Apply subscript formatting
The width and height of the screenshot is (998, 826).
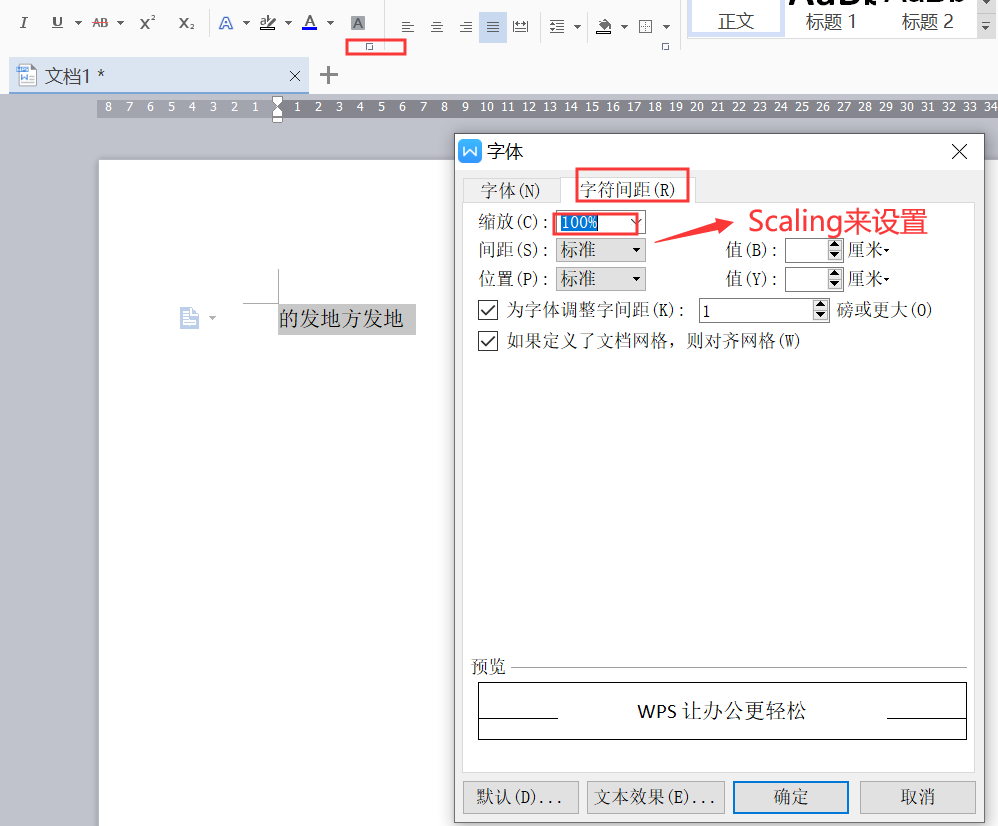click(x=186, y=23)
